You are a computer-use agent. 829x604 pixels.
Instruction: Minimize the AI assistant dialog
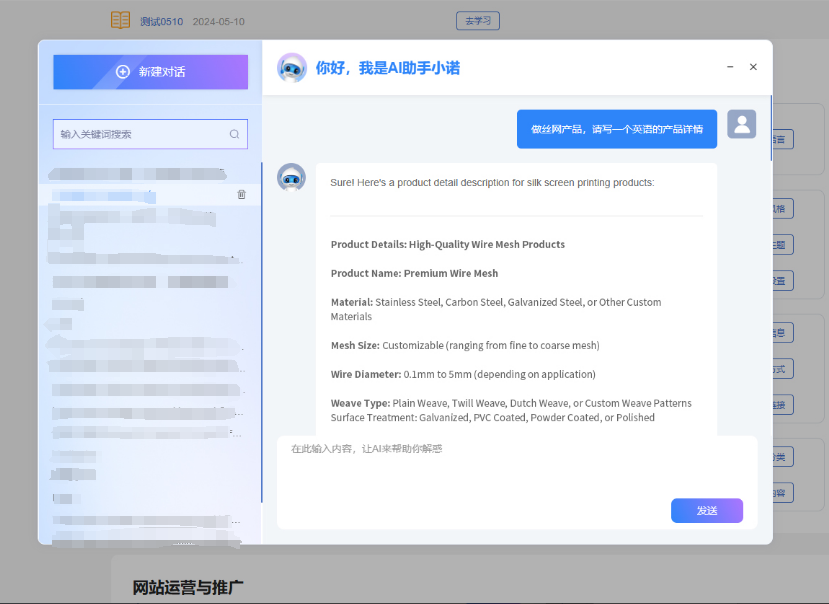(x=730, y=67)
